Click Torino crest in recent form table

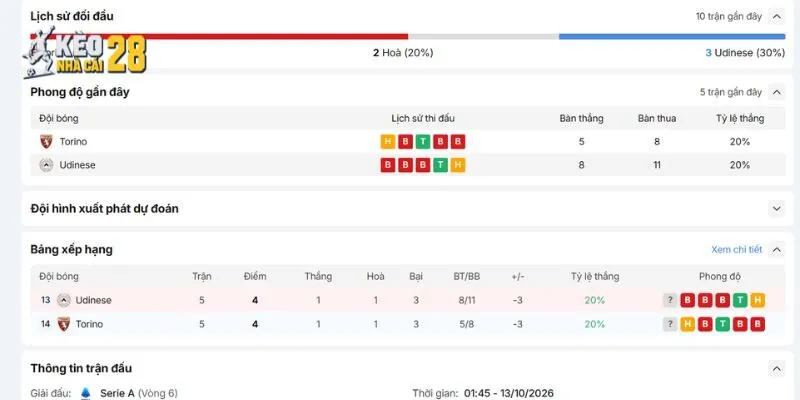[x=46, y=142]
